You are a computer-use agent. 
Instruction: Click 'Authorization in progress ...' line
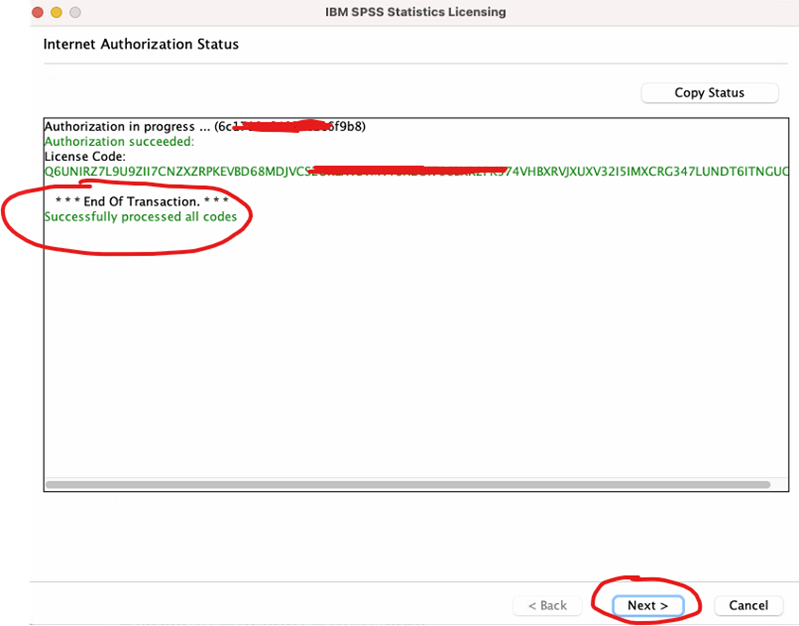click(205, 126)
